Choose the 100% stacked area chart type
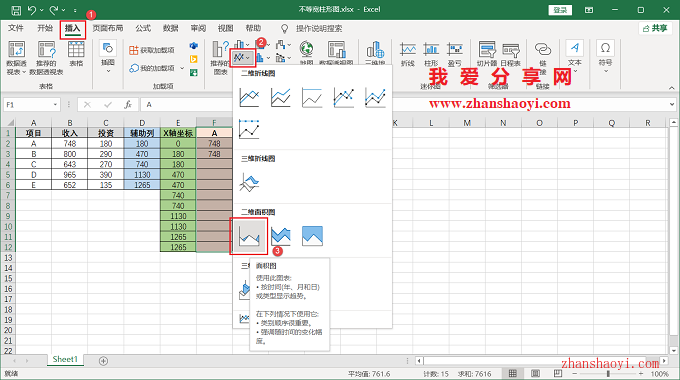Screen dimensions: 680x380 (312, 236)
